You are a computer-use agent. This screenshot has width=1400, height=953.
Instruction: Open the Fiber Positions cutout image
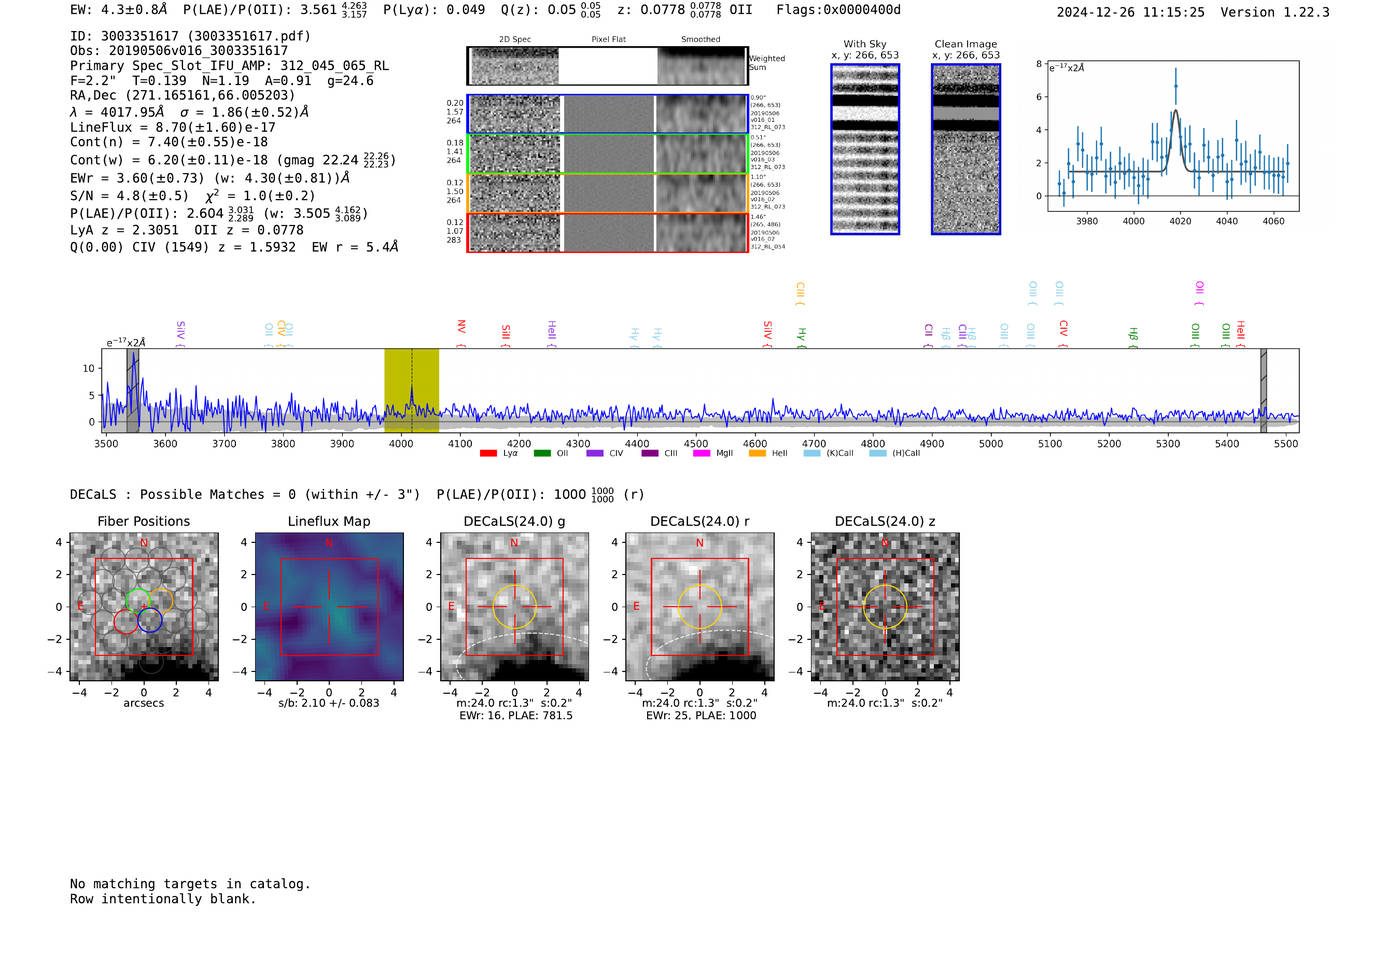click(x=144, y=607)
